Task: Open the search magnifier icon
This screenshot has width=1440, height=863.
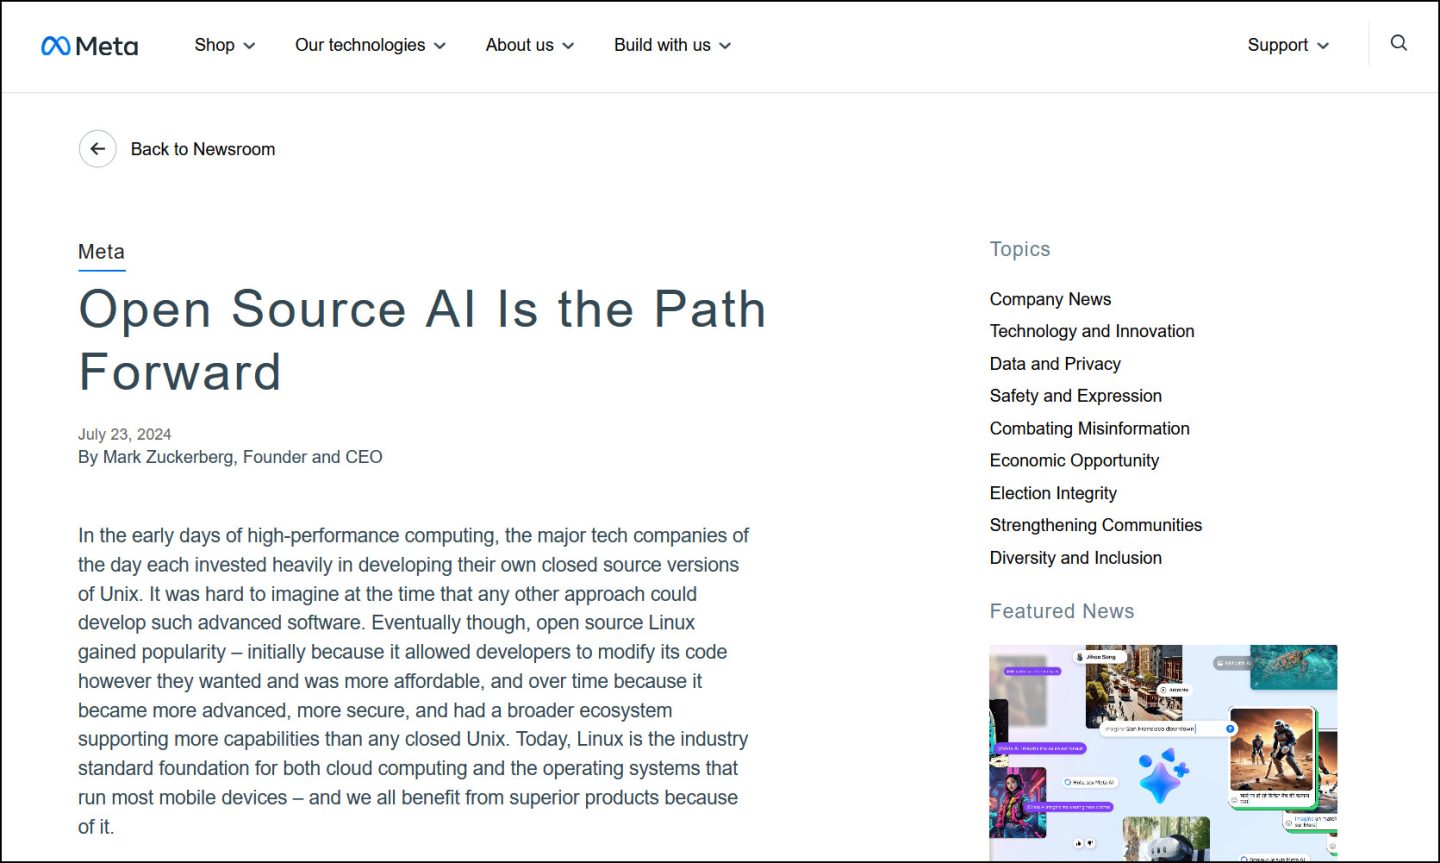Action: click(1398, 43)
